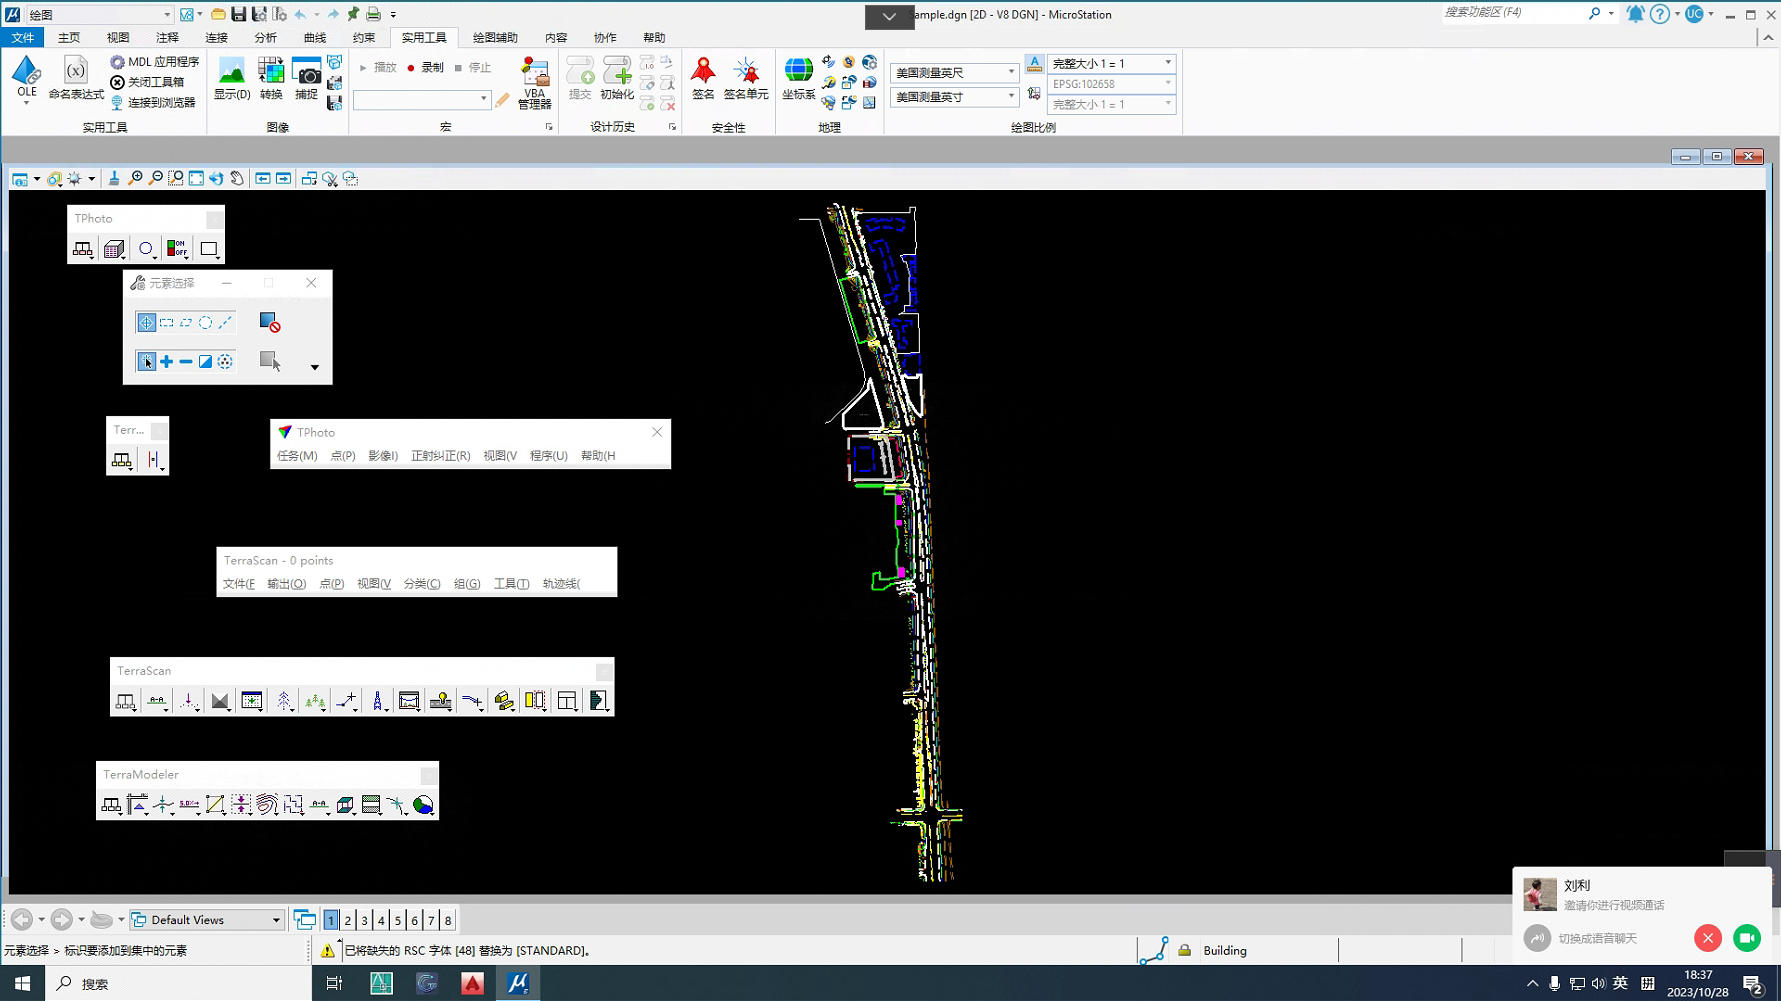Select the element selection Individual mode icon
This screenshot has height=1001, width=1781.
(x=146, y=322)
